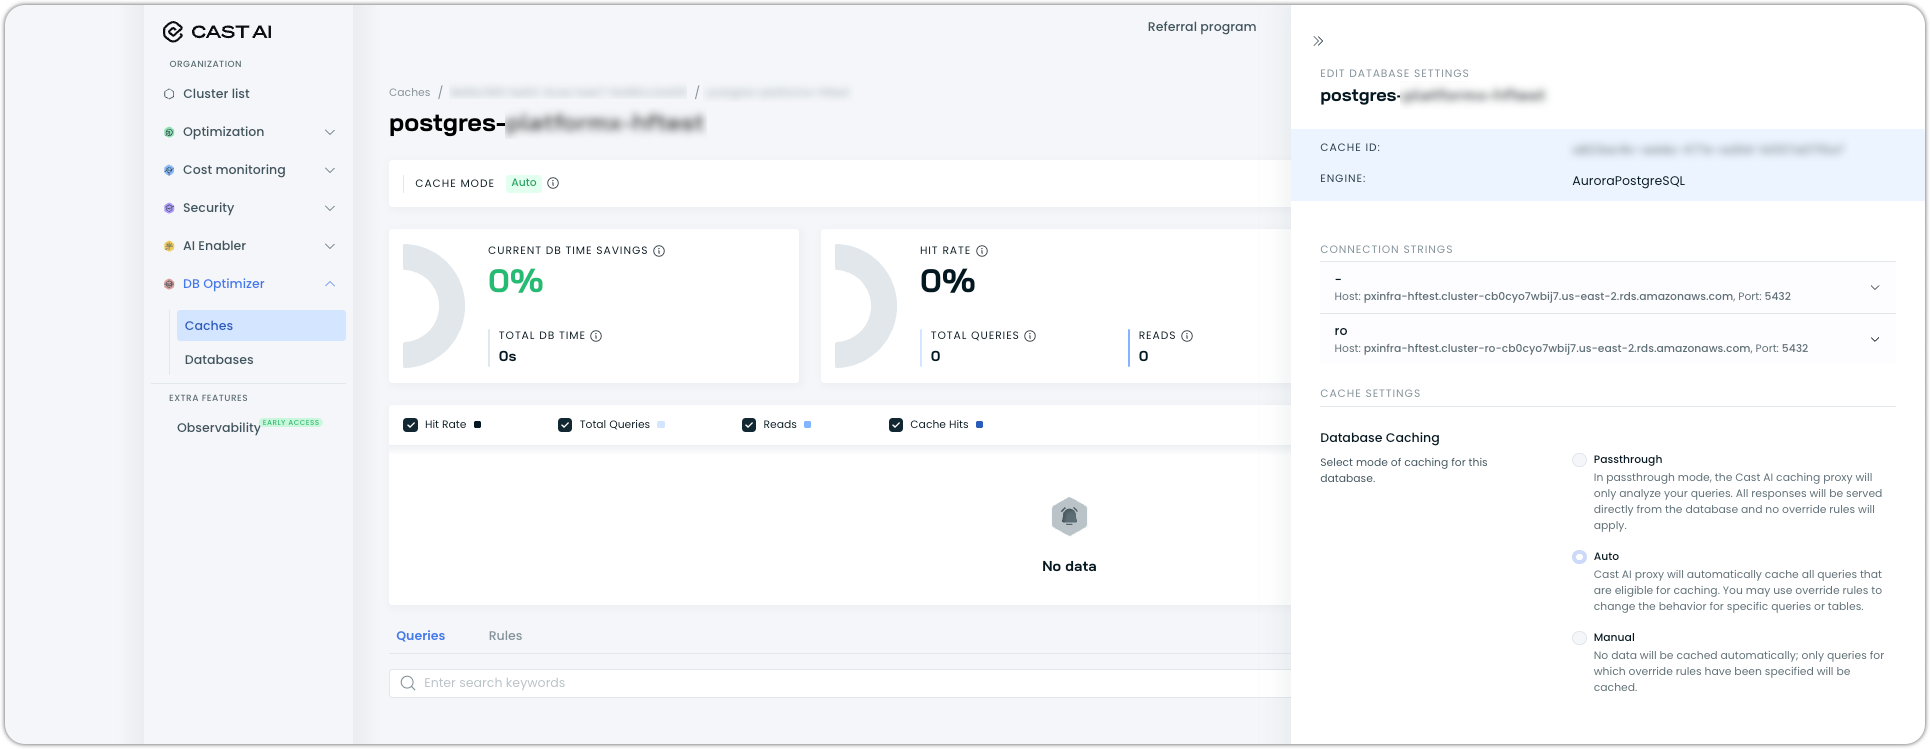This screenshot has width=1930, height=749.
Task: Click the DB time savings gauge chart
Action: pos(434,306)
